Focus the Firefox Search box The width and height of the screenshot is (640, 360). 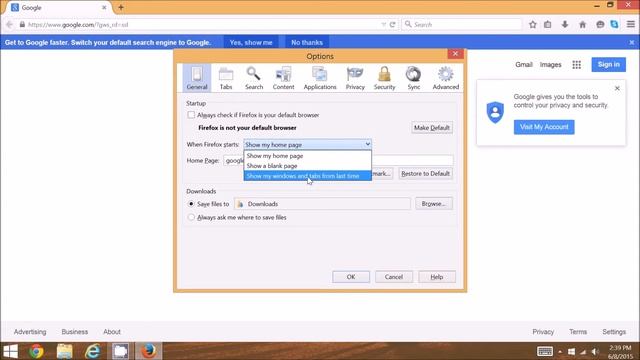click(x=462, y=24)
